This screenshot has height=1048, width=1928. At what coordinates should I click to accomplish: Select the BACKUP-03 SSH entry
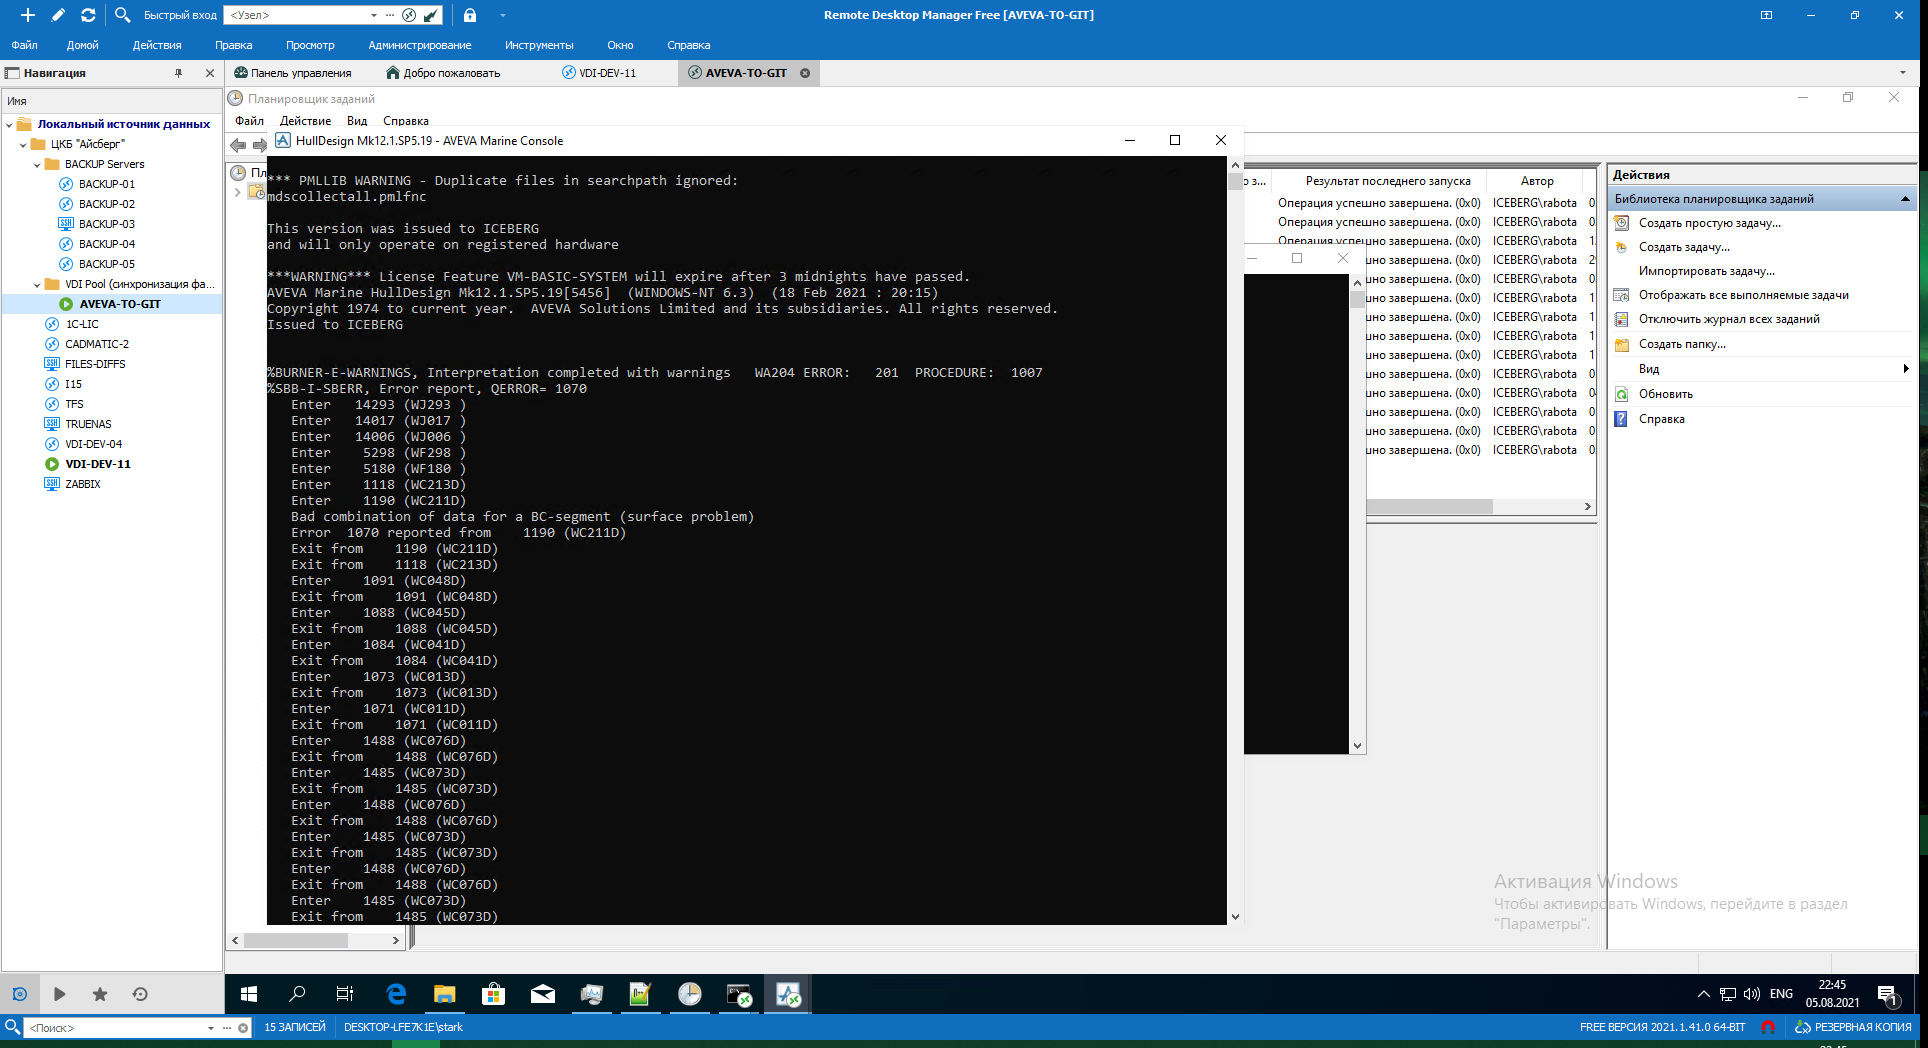point(107,224)
